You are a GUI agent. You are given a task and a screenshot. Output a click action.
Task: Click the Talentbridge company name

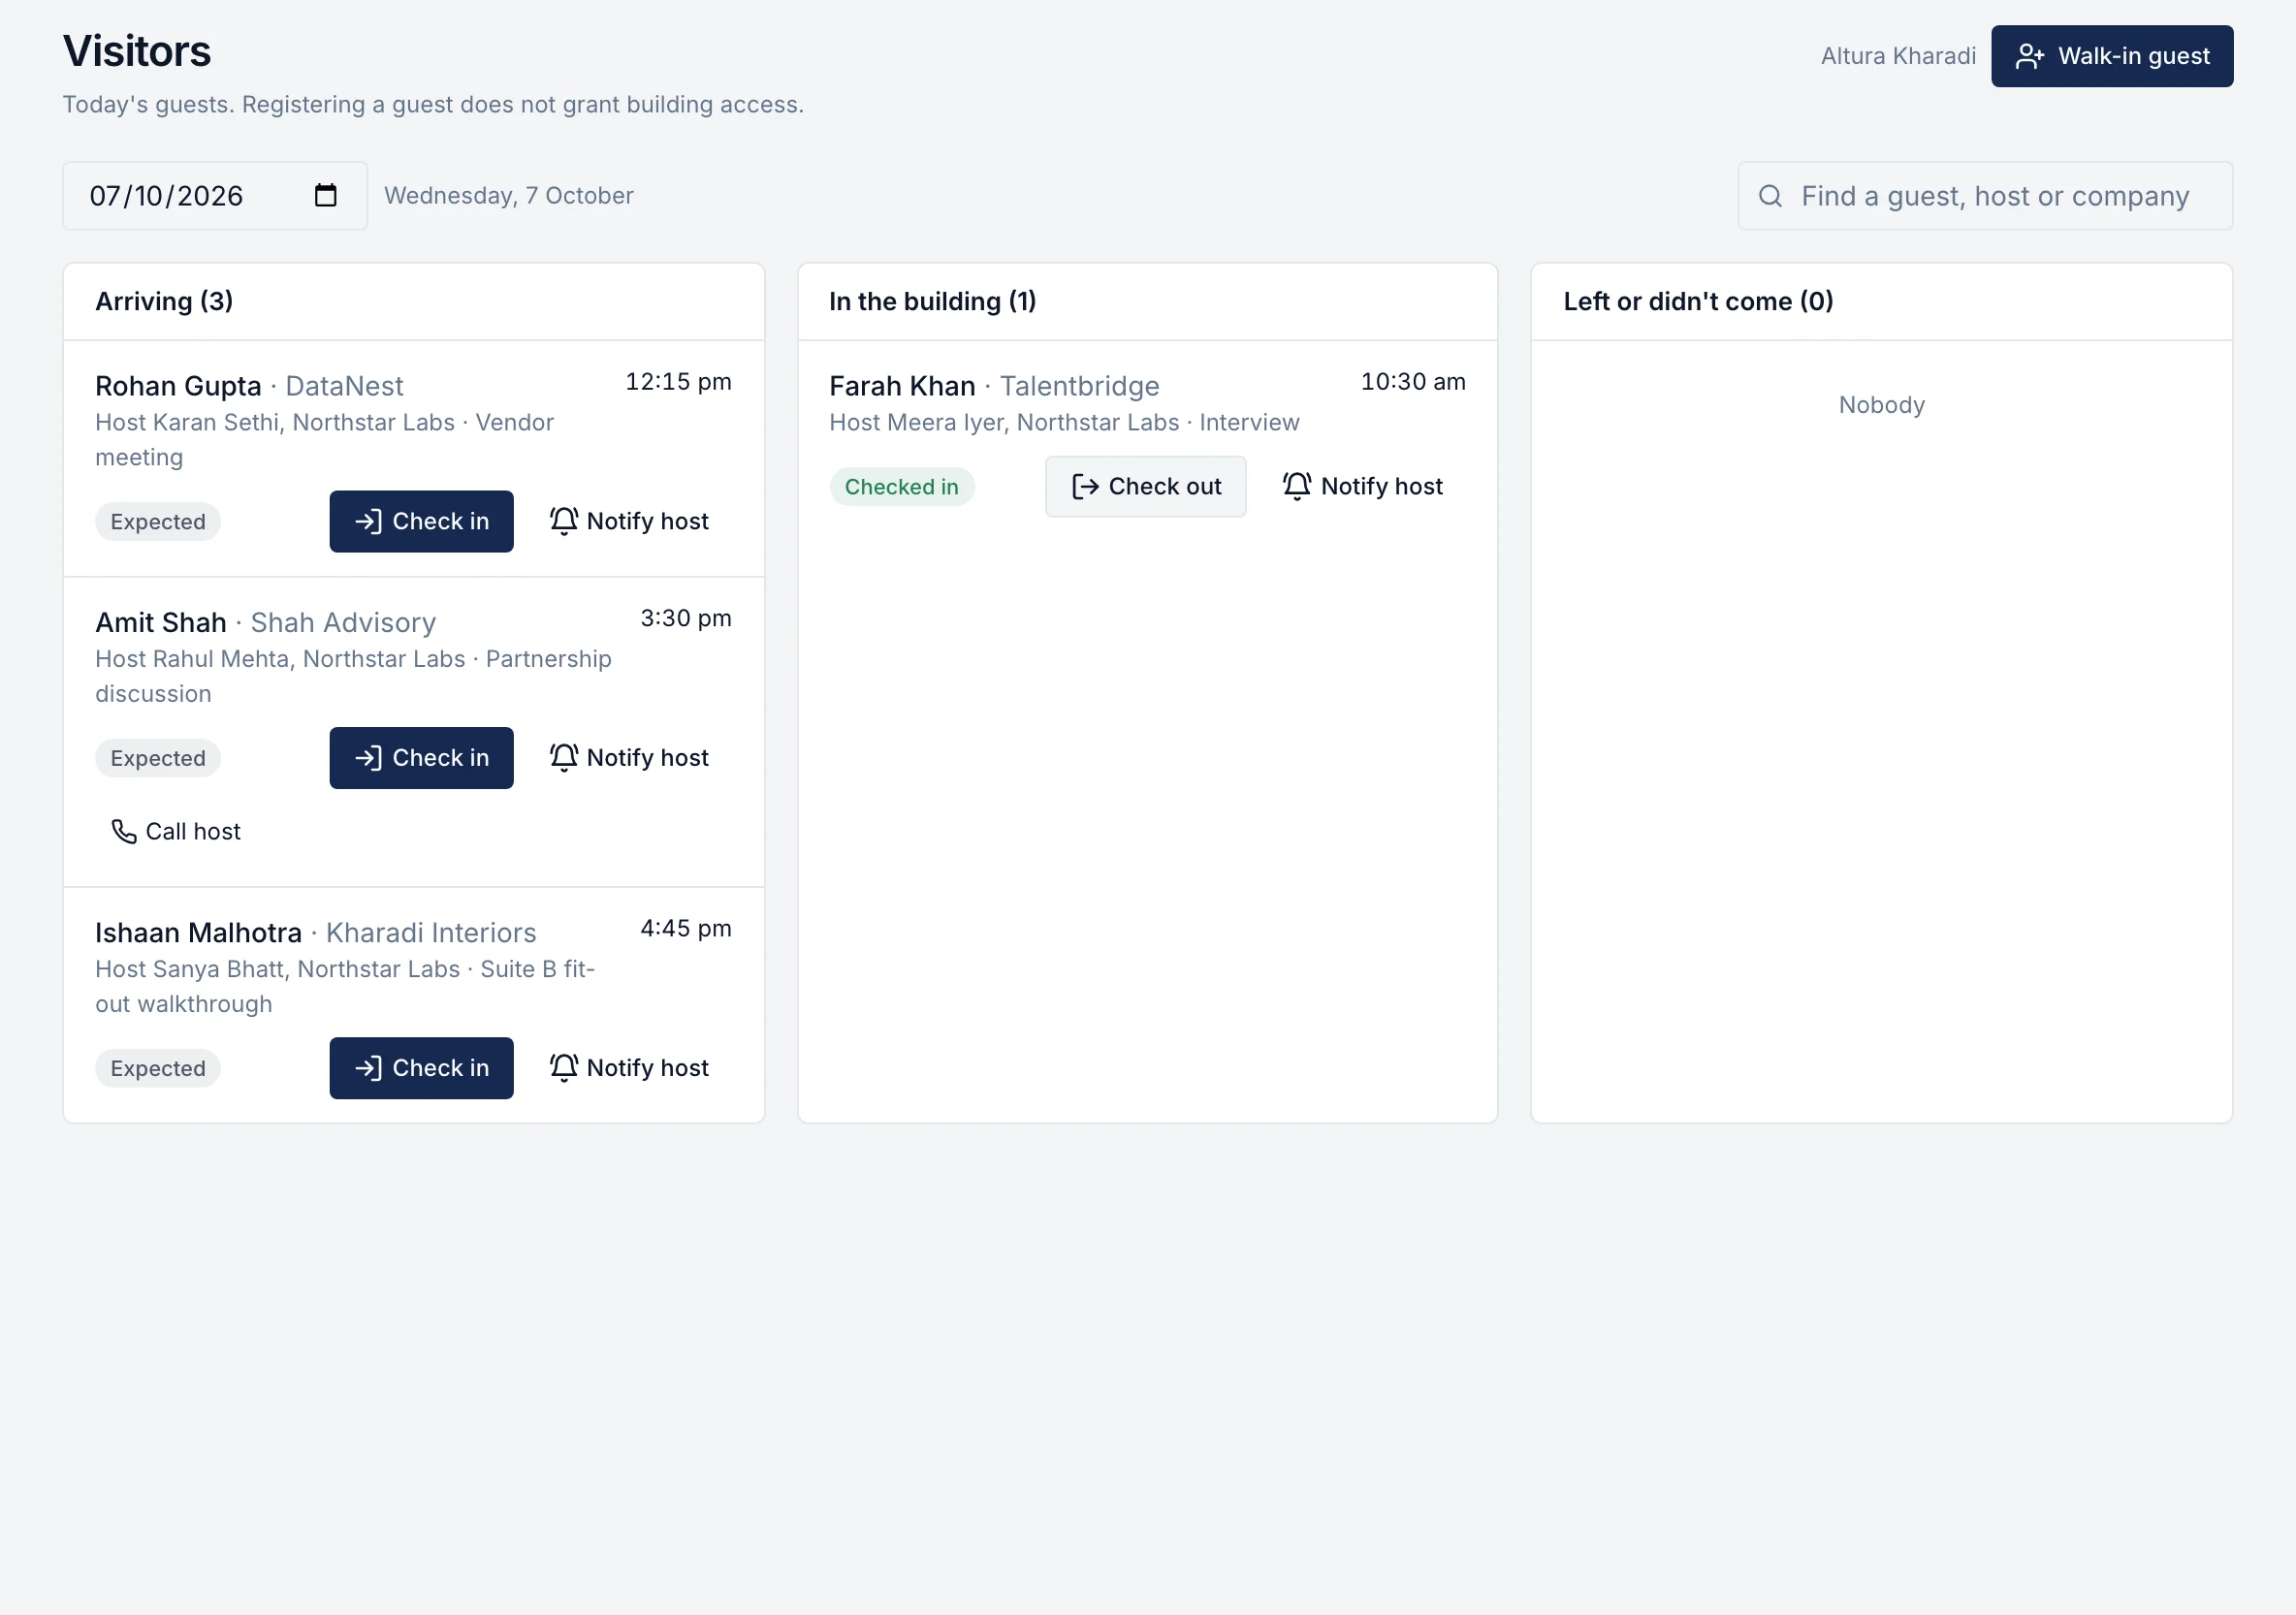[x=1080, y=386]
